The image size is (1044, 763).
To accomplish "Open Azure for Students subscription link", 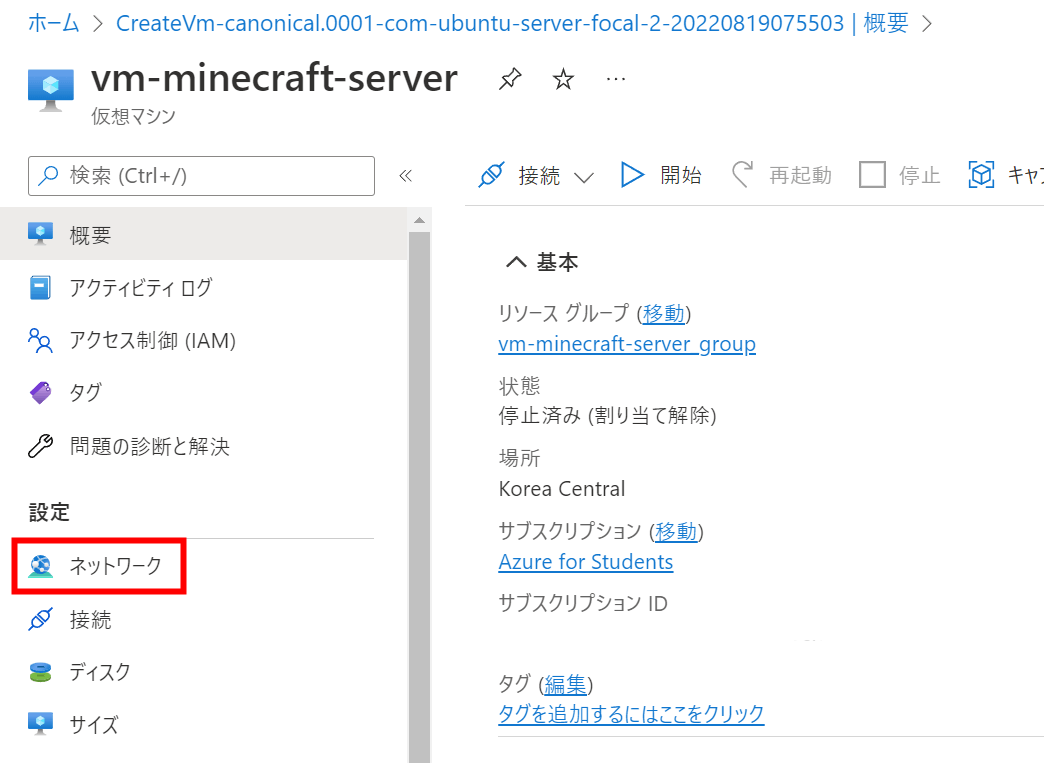I will click(586, 562).
